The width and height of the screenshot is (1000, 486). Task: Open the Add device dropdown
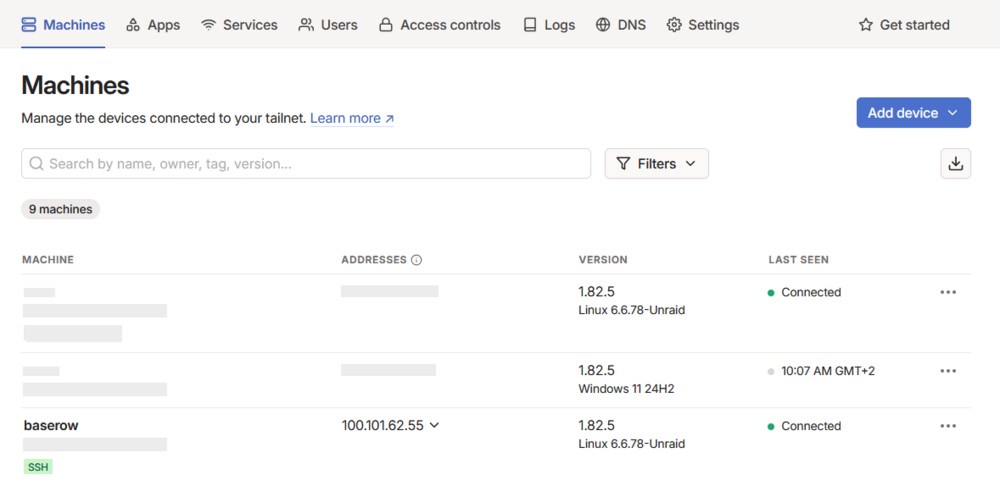913,113
